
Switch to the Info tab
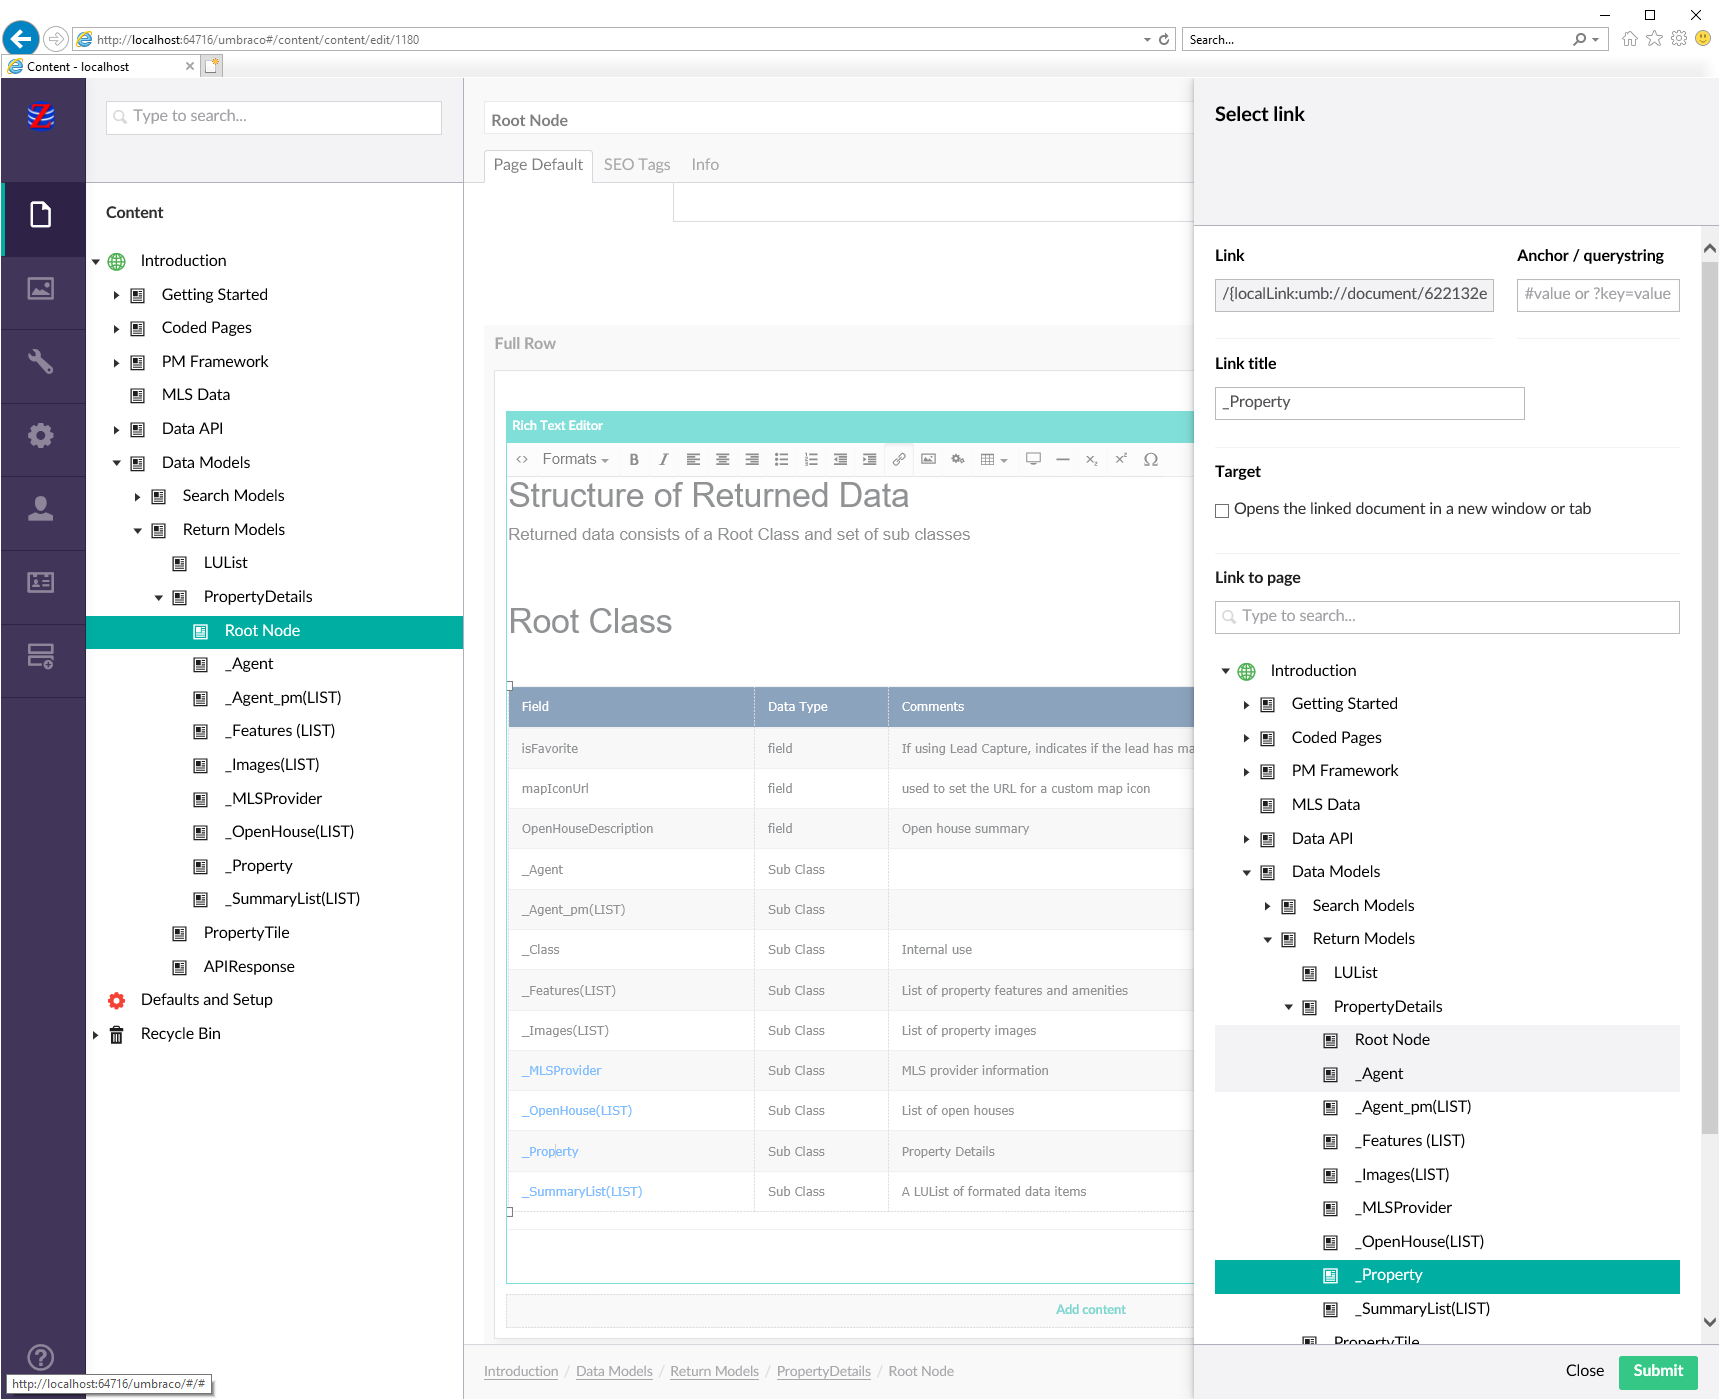pos(705,165)
